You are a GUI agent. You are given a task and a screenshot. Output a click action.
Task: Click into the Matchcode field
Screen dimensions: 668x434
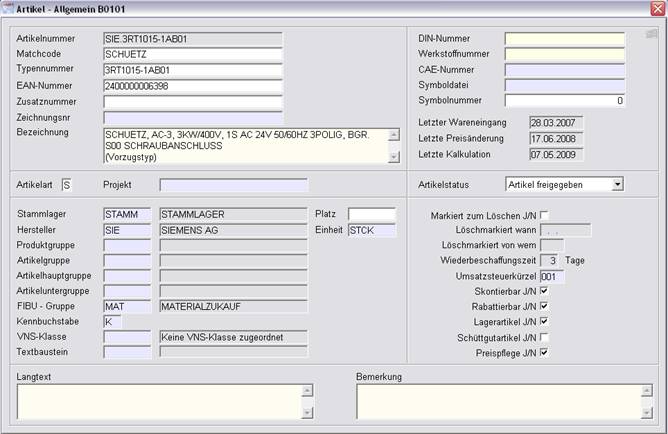click(x=193, y=55)
